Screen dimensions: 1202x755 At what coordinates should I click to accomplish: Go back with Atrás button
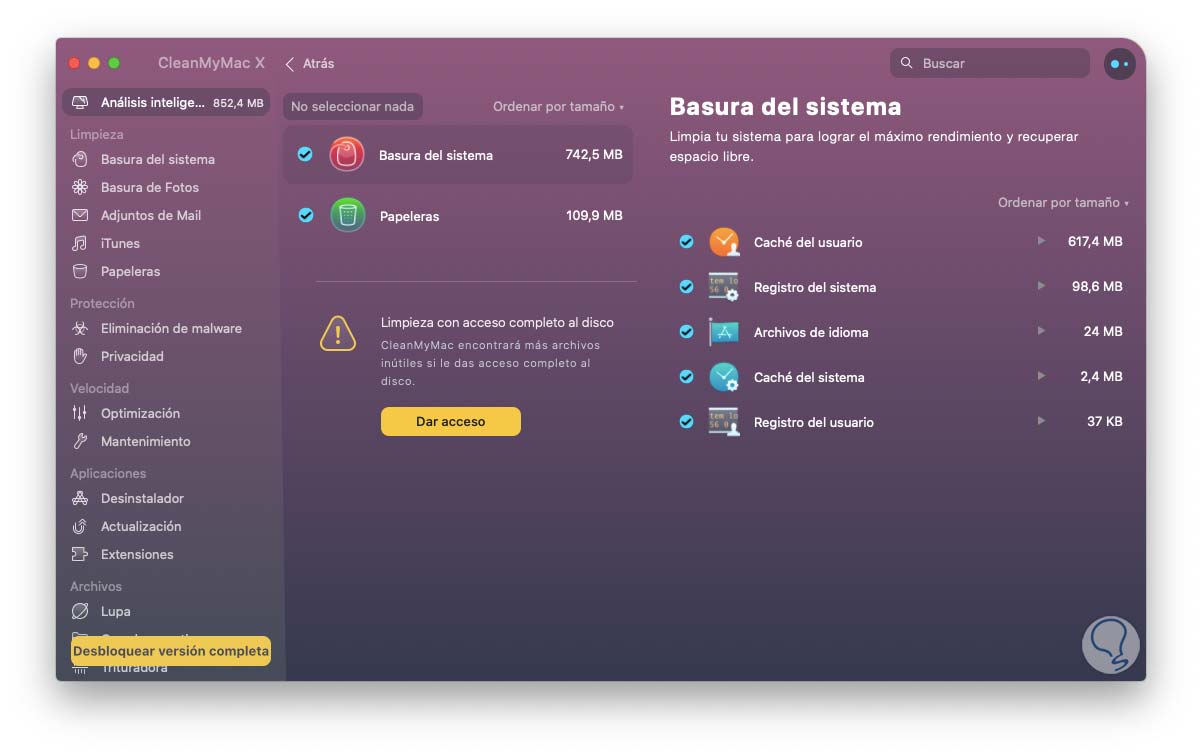[310, 63]
